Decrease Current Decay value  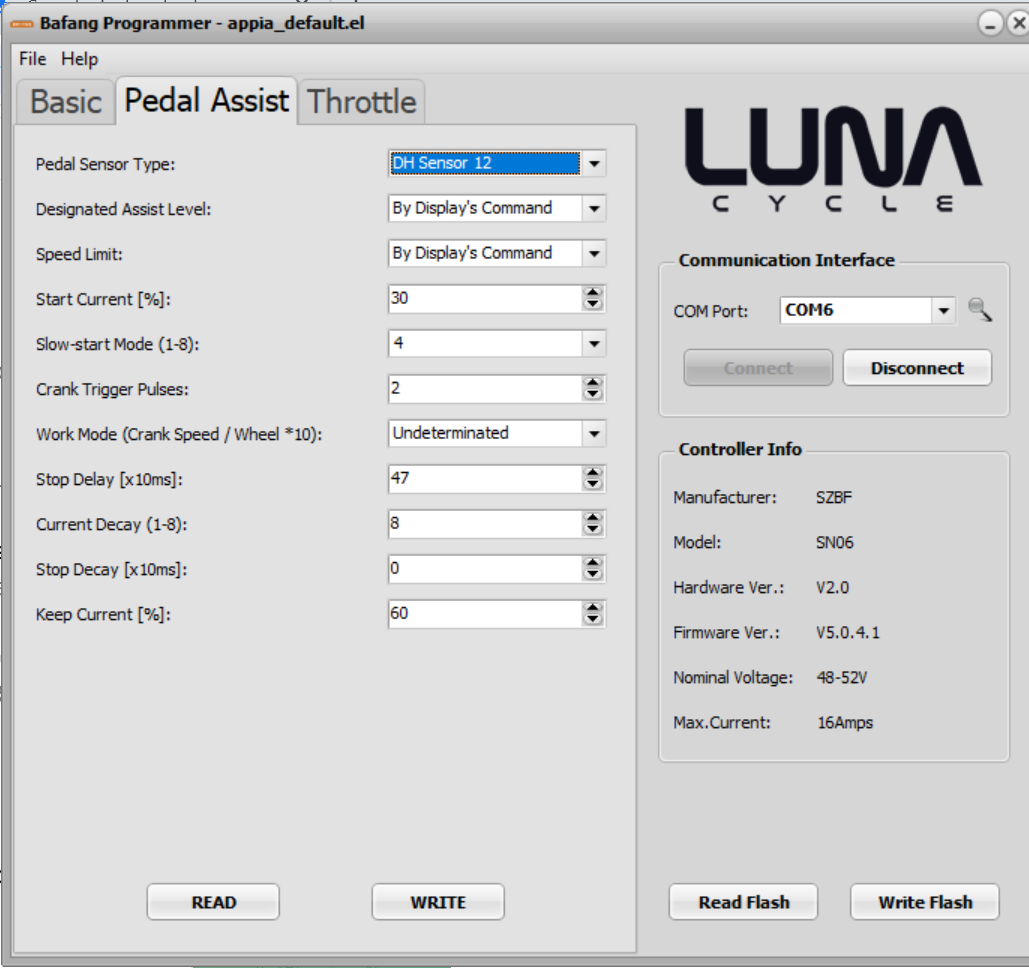[593, 530]
